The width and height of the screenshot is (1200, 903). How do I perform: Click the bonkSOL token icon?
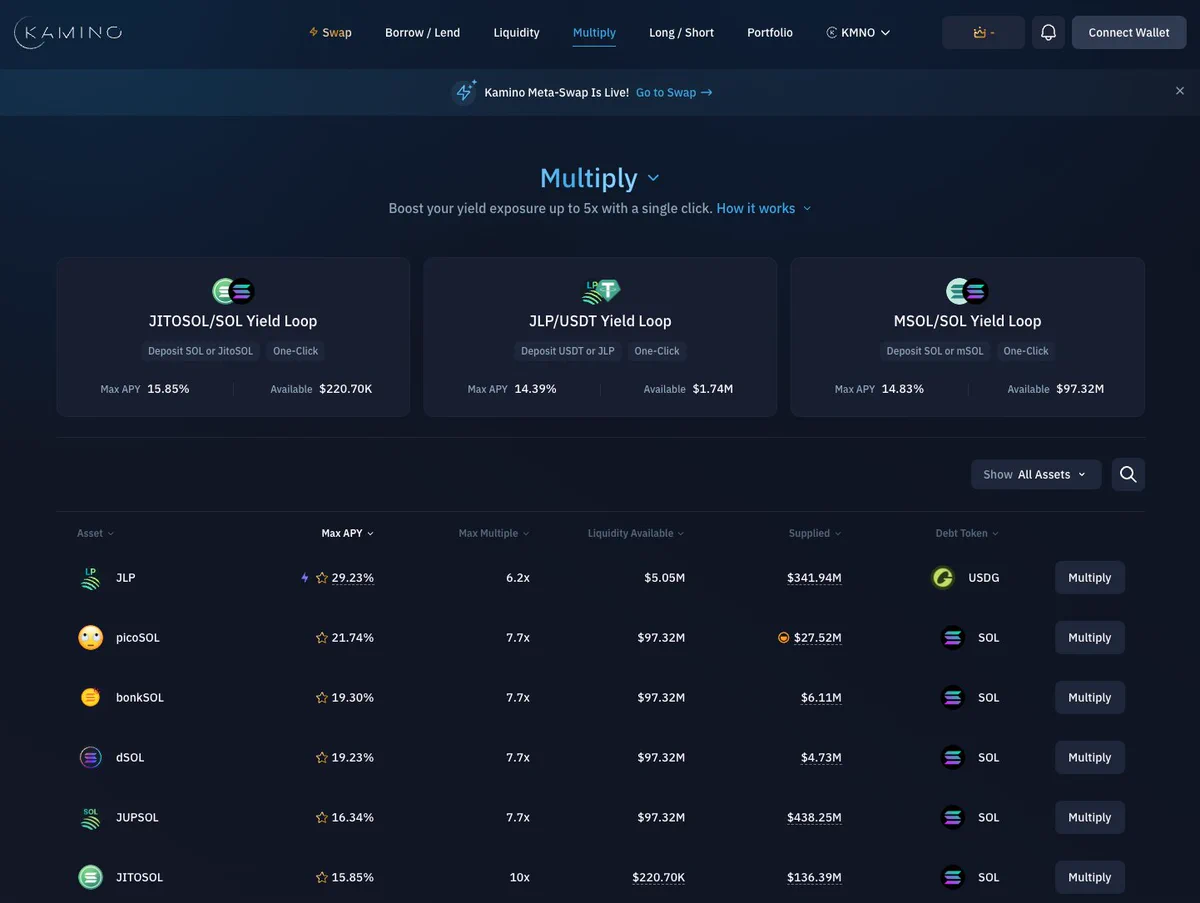click(x=90, y=698)
